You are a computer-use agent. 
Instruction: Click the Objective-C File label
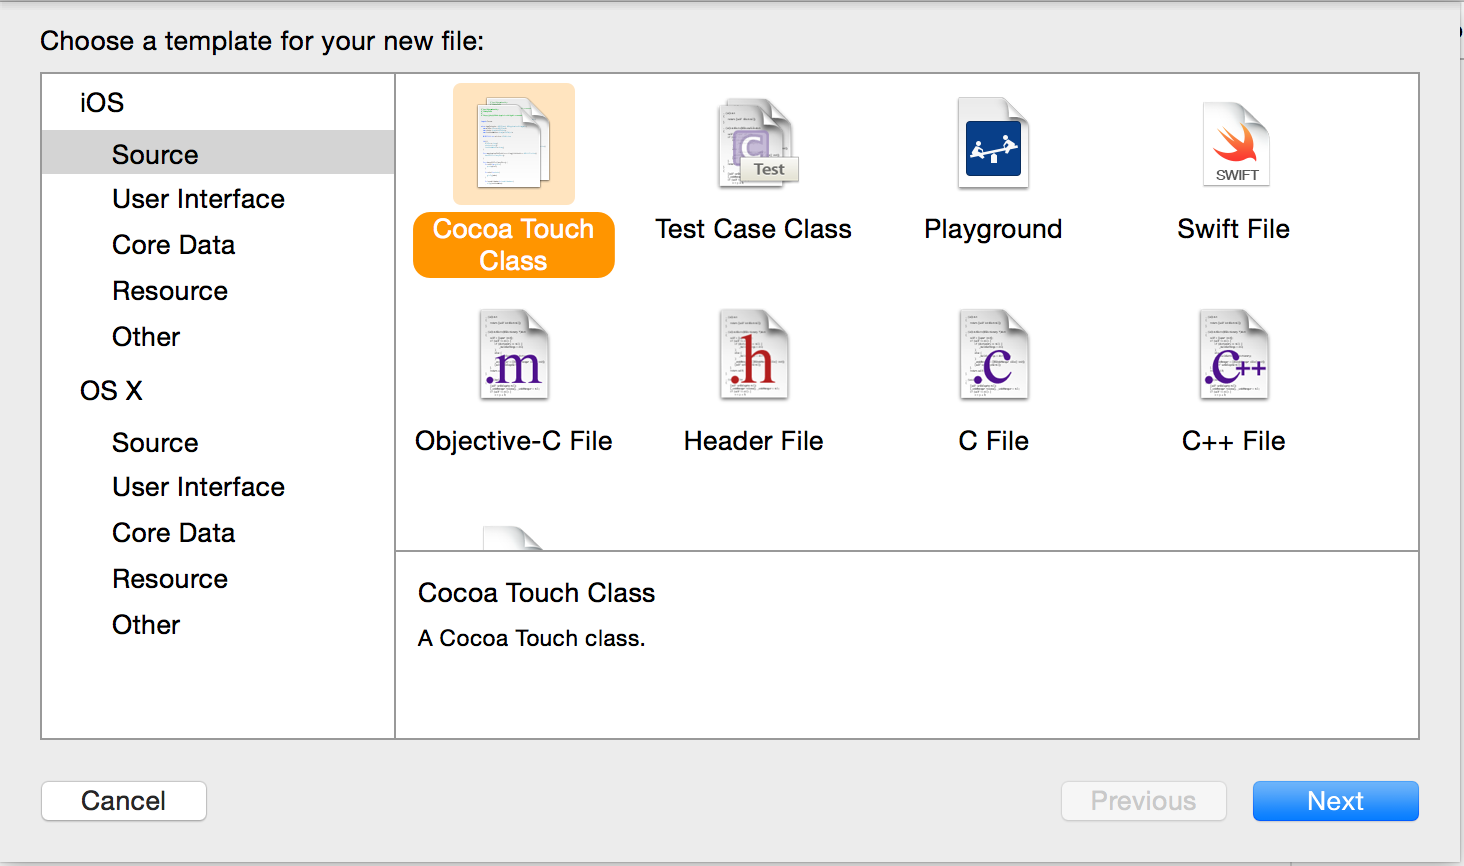pos(514,441)
